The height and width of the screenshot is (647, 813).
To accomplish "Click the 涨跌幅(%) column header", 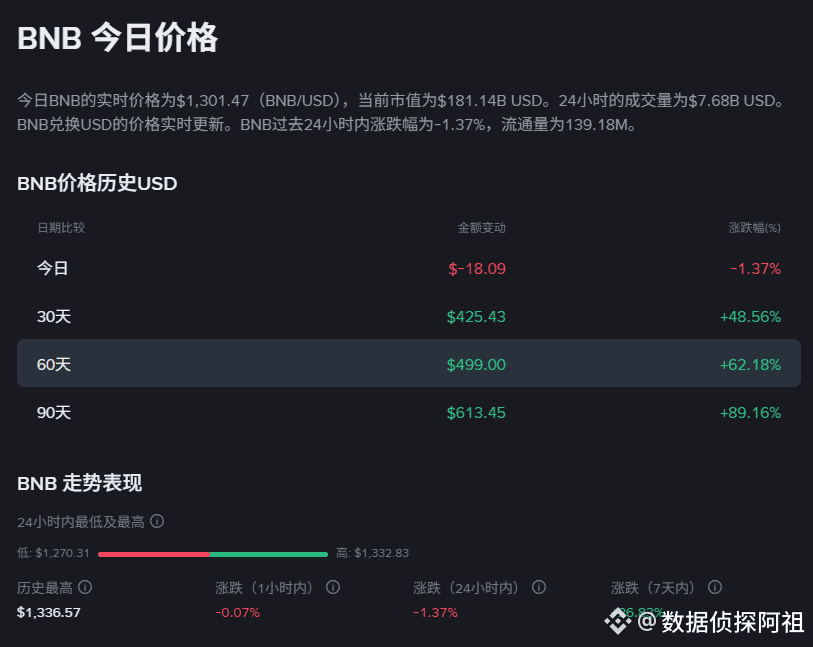I will point(754,228).
